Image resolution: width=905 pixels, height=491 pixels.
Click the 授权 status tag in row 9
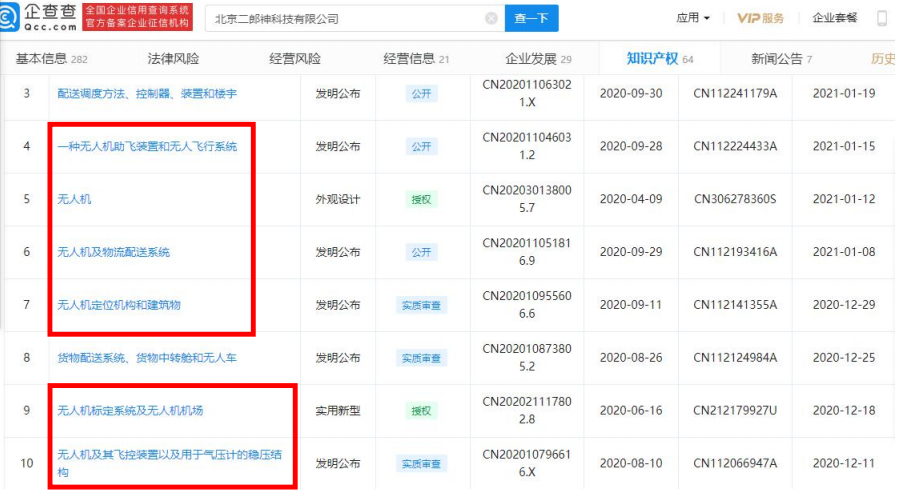pos(421,411)
